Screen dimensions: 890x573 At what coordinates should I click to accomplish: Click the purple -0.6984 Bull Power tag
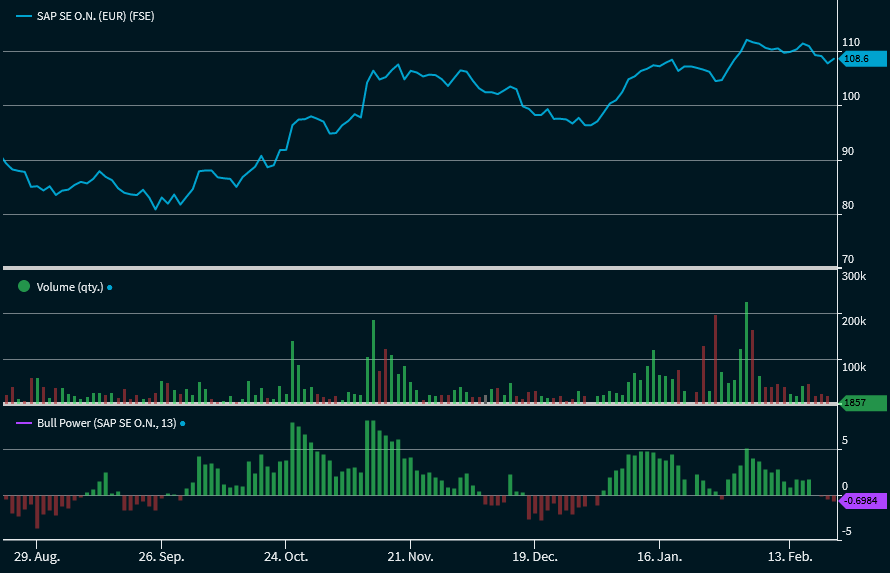click(860, 499)
